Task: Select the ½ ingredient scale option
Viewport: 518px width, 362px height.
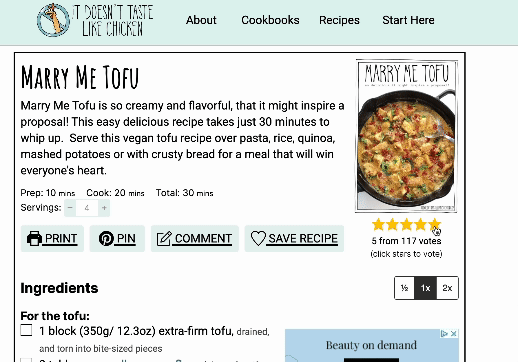Action: point(404,288)
